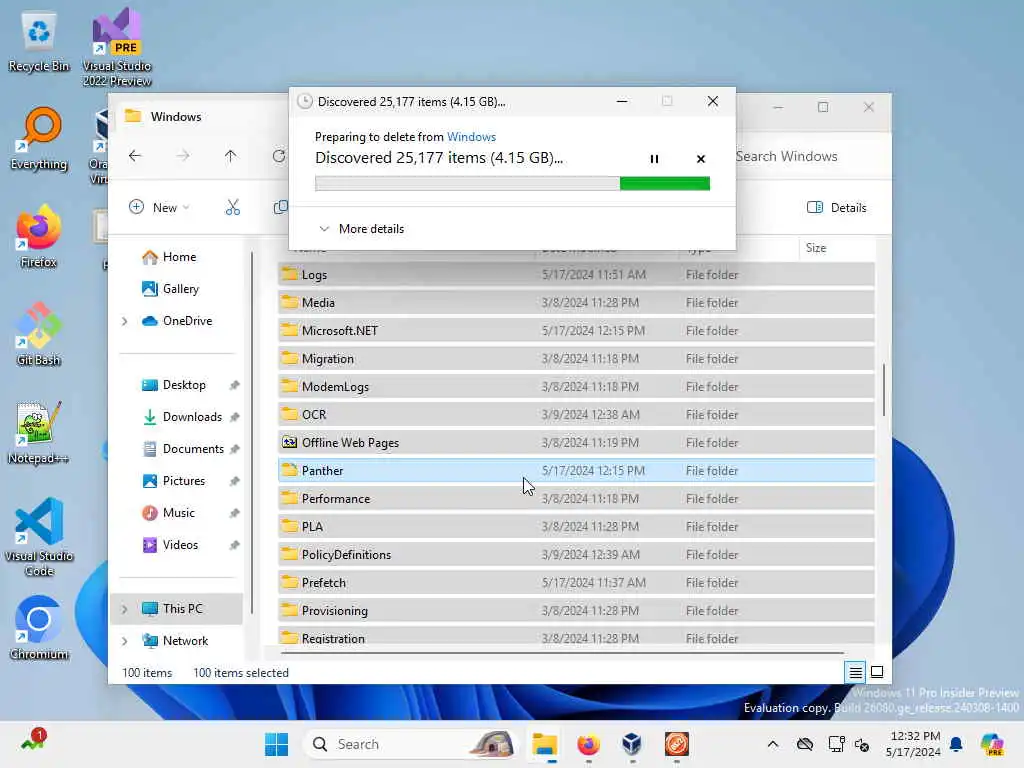Image resolution: width=1024 pixels, height=768 pixels.
Task: Select the Performance folder
Action: pyautogui.click(x=576, y=499)
